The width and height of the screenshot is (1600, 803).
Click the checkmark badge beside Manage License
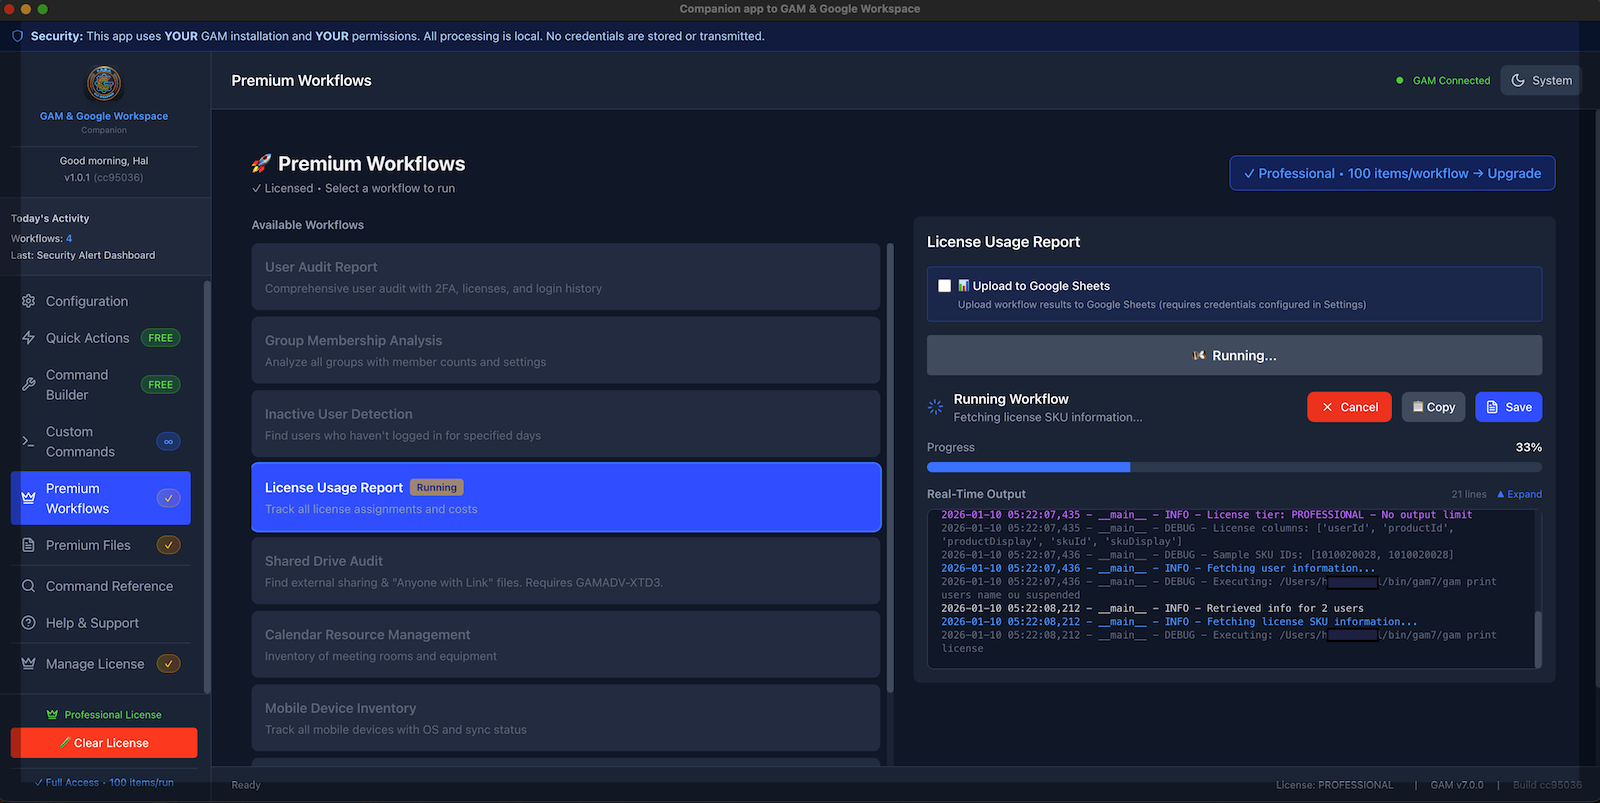point(168,664)
